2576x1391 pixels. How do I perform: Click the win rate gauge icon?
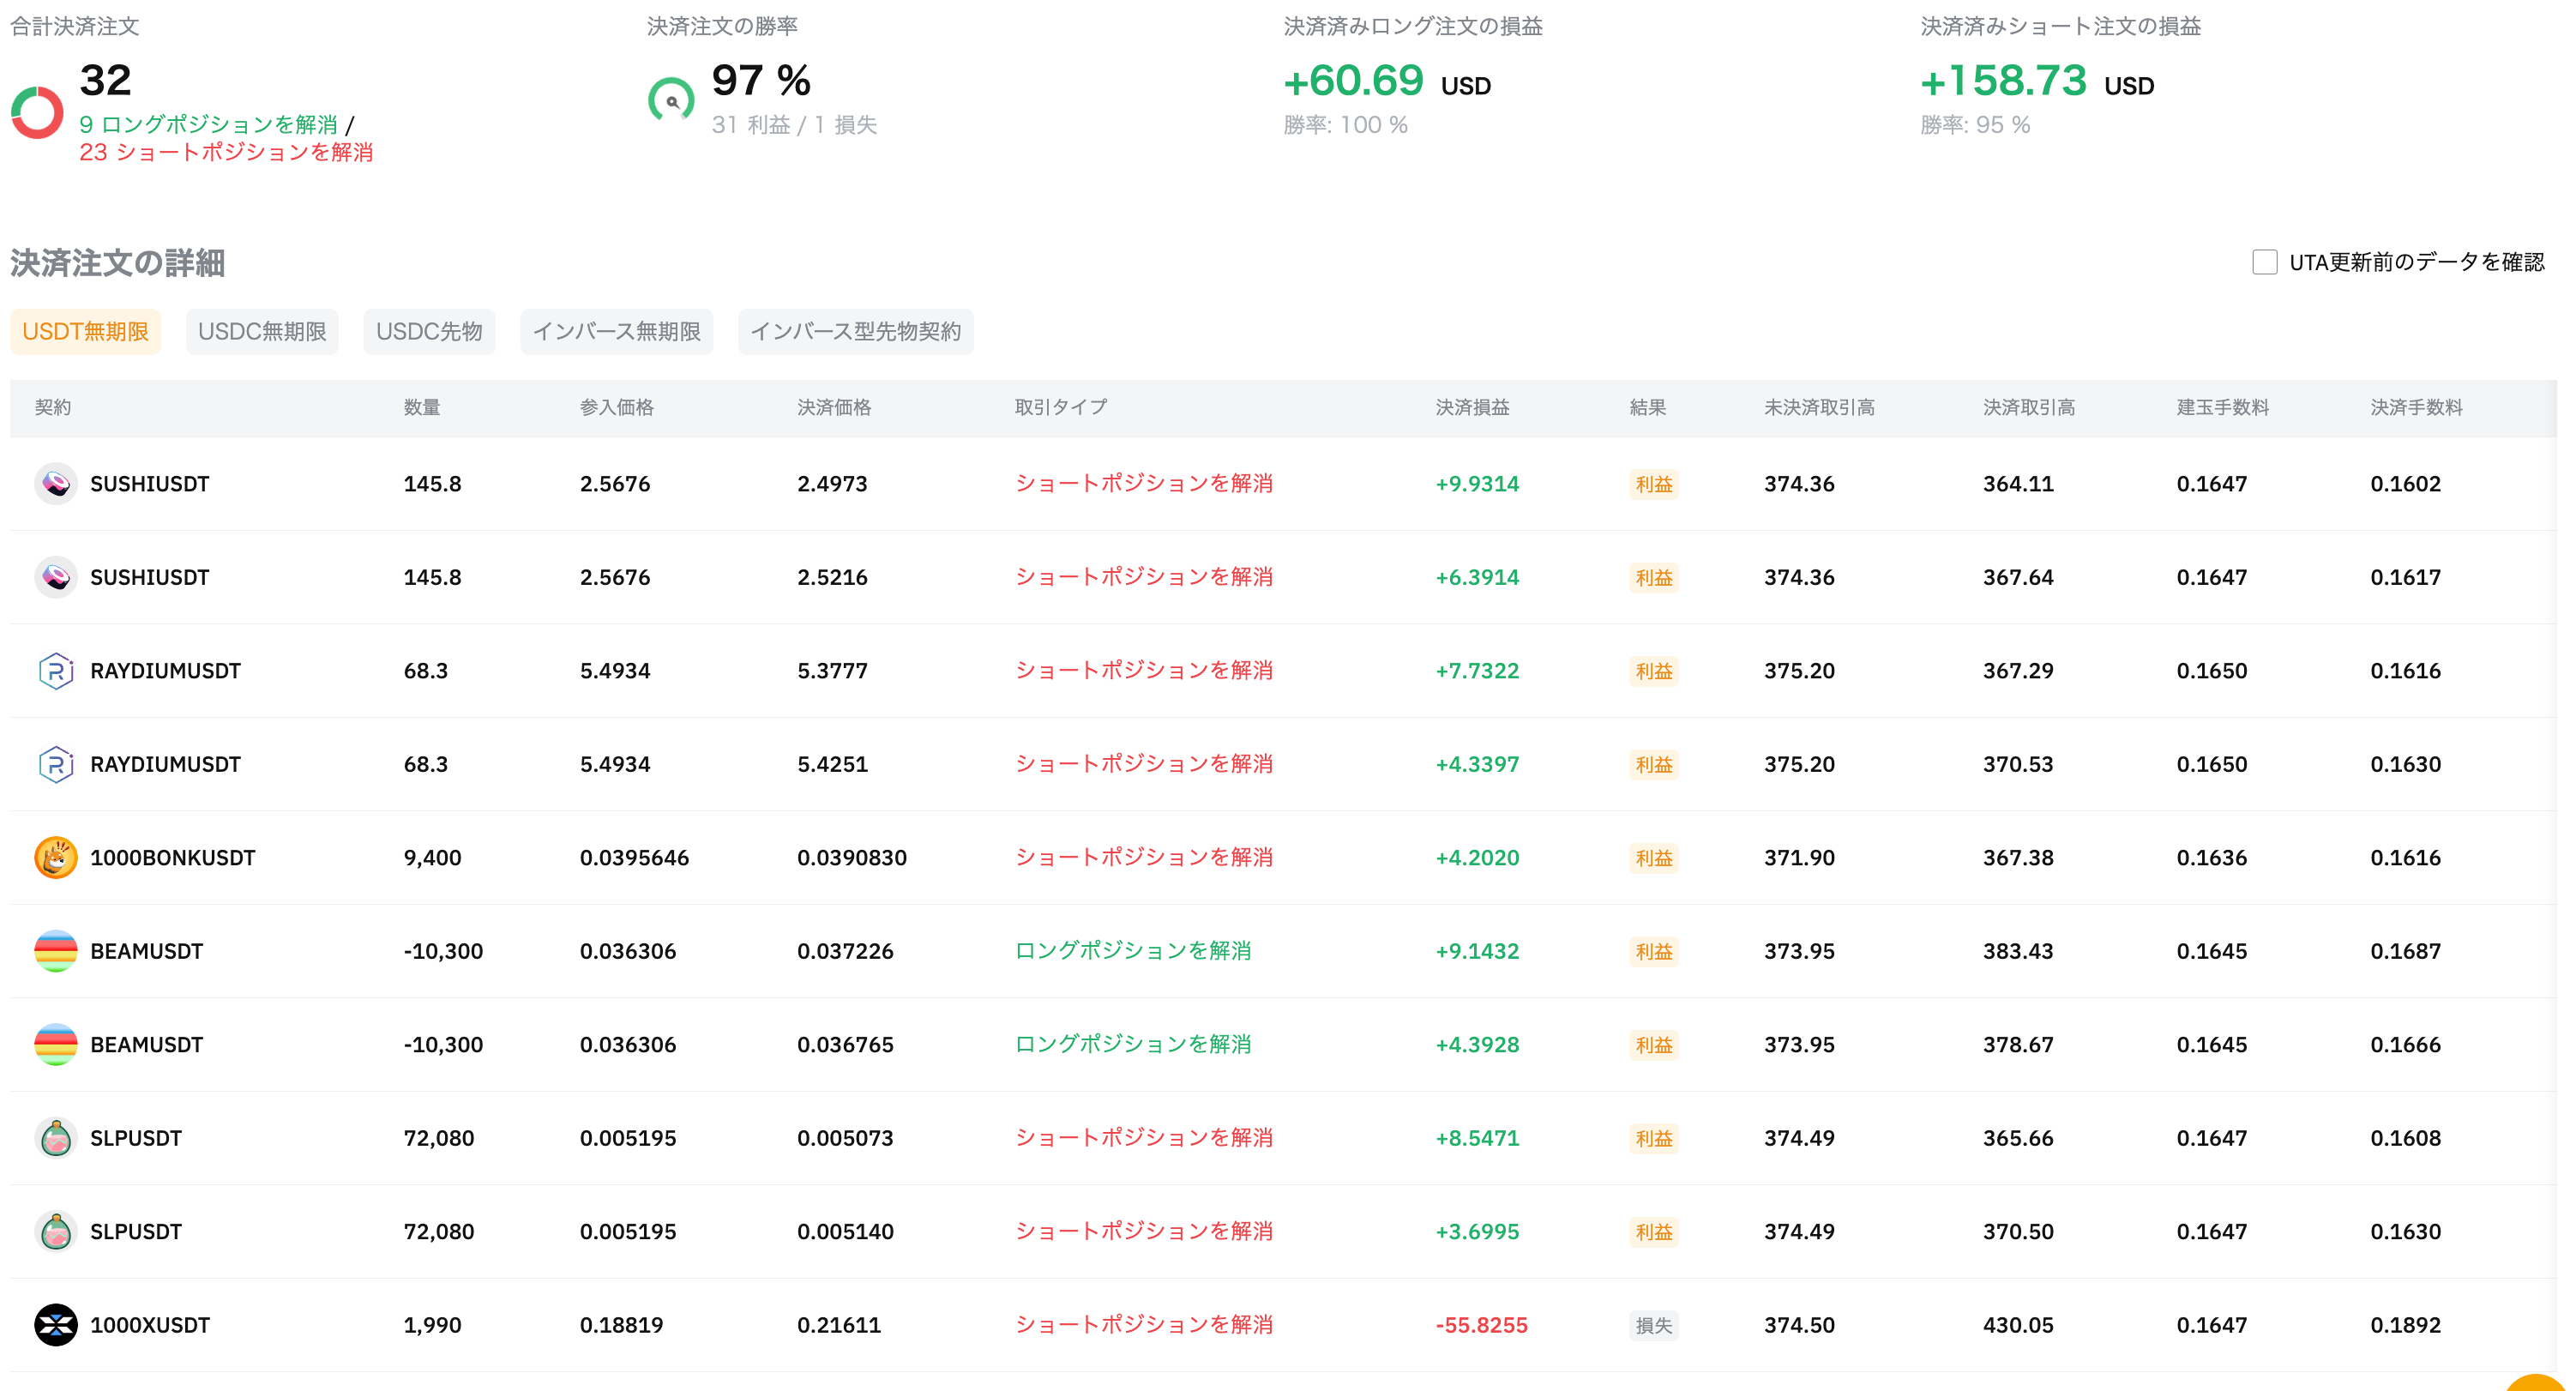(671, 101)
